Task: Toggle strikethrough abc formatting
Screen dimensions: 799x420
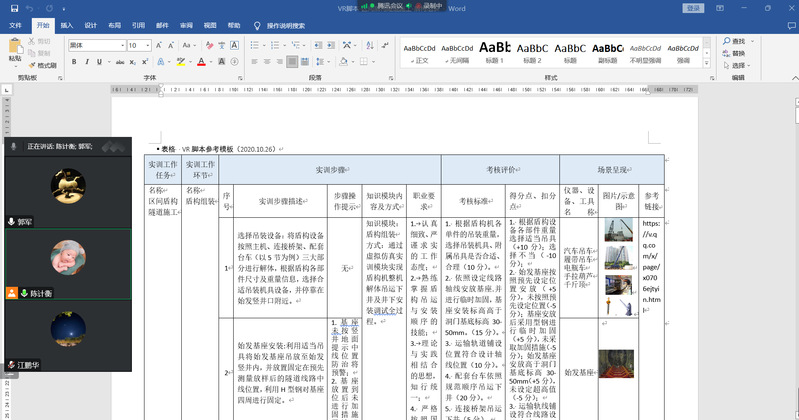Action: click(120, 62)
